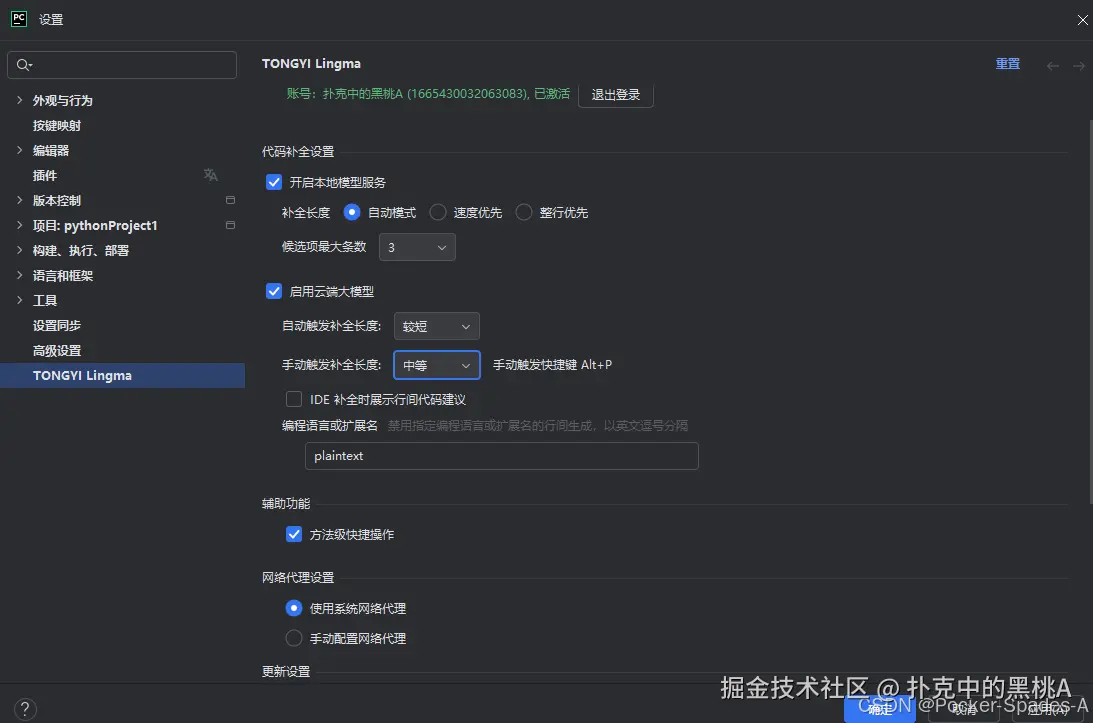Select 自动模式 radio button

pyautogui.click(x=352, y=213)
